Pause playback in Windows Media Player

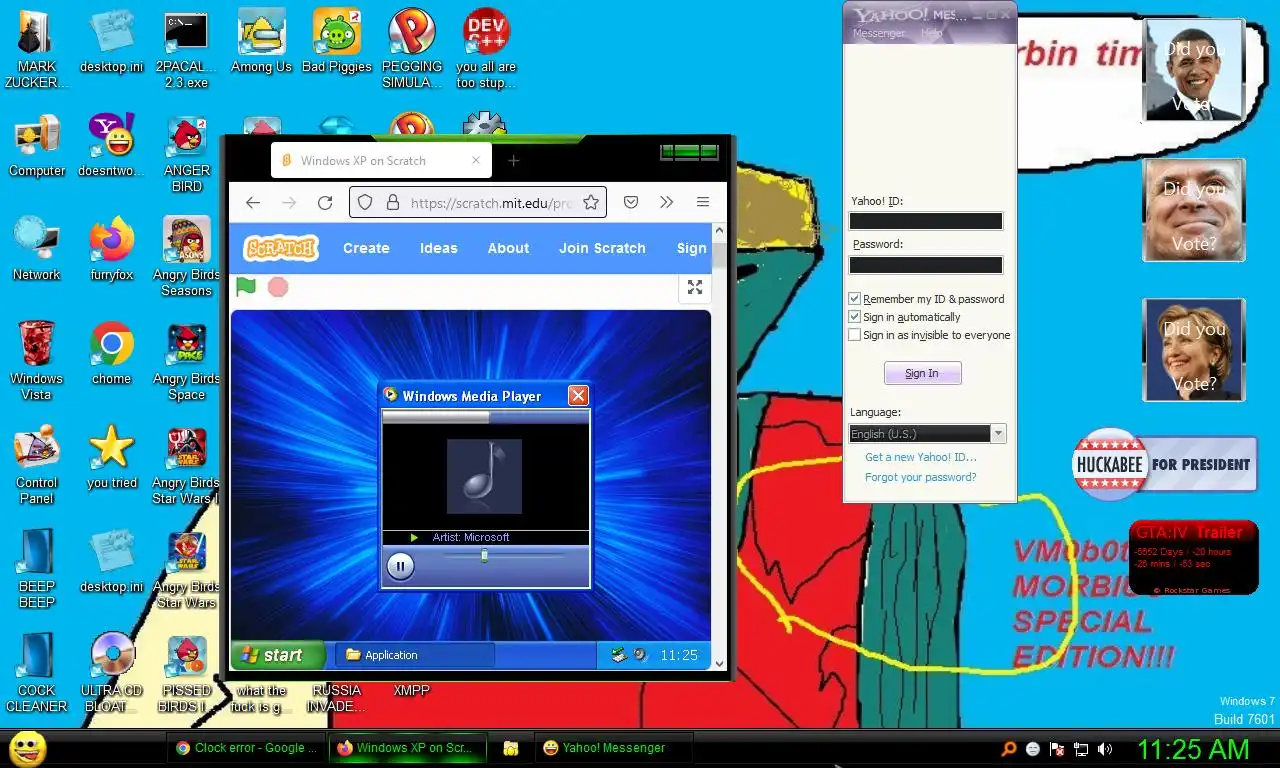tap(400, 567)
